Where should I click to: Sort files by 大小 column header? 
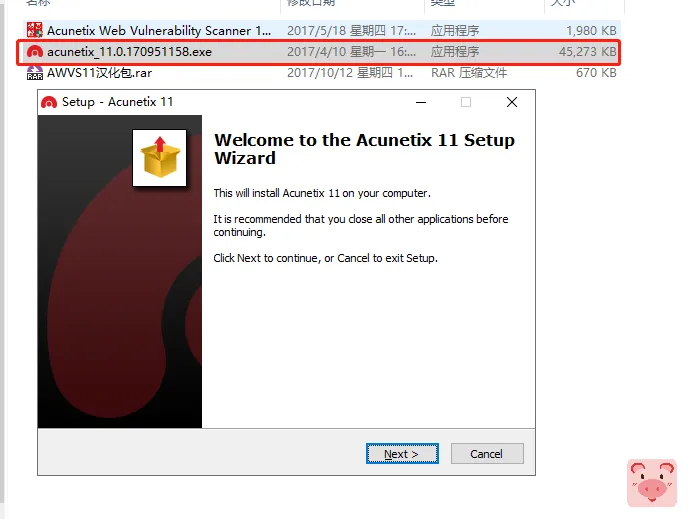point(563,3)
